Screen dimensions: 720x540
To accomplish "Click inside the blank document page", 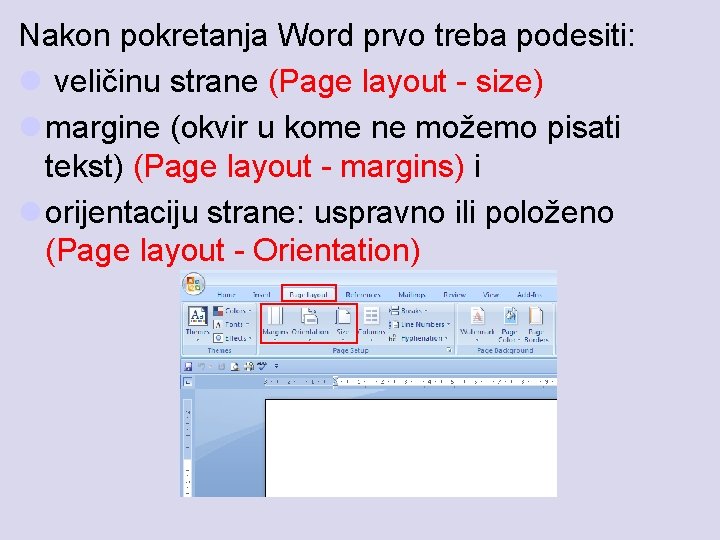I will 411,448.
